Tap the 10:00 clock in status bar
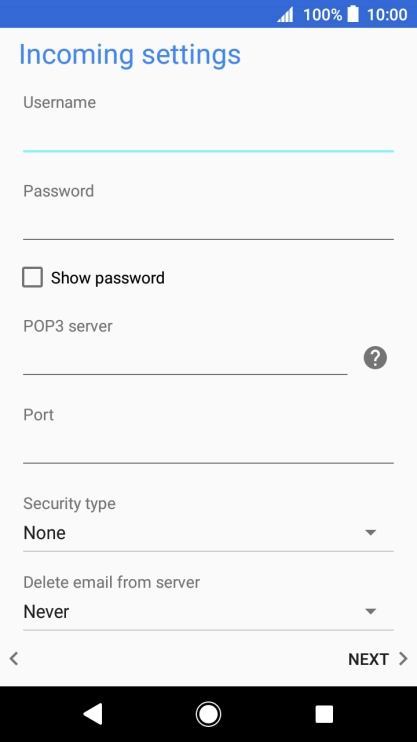 click(387, 15)
